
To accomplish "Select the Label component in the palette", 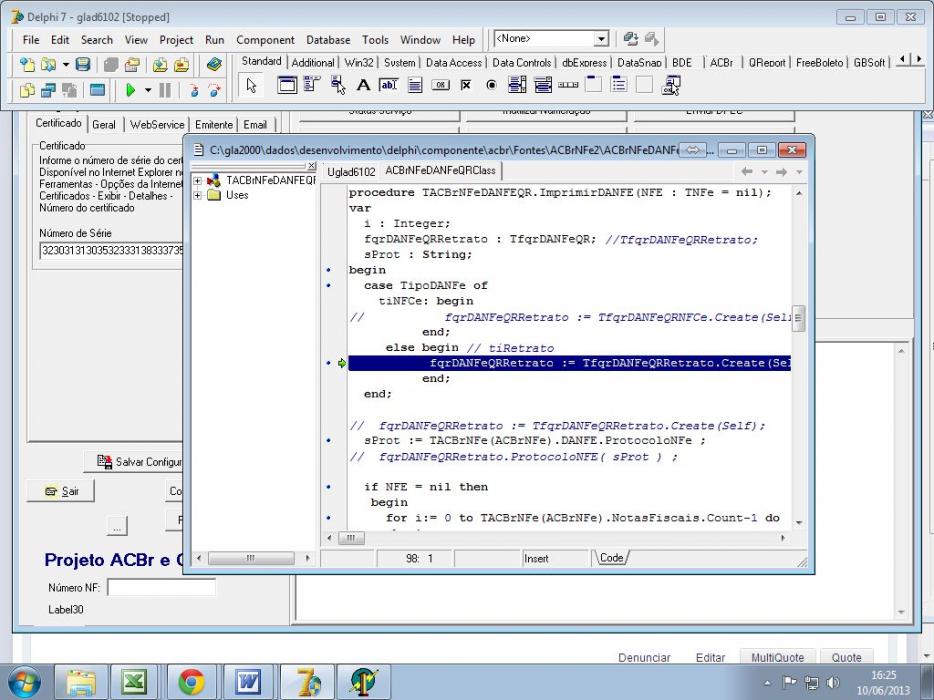I will point(363,85).
